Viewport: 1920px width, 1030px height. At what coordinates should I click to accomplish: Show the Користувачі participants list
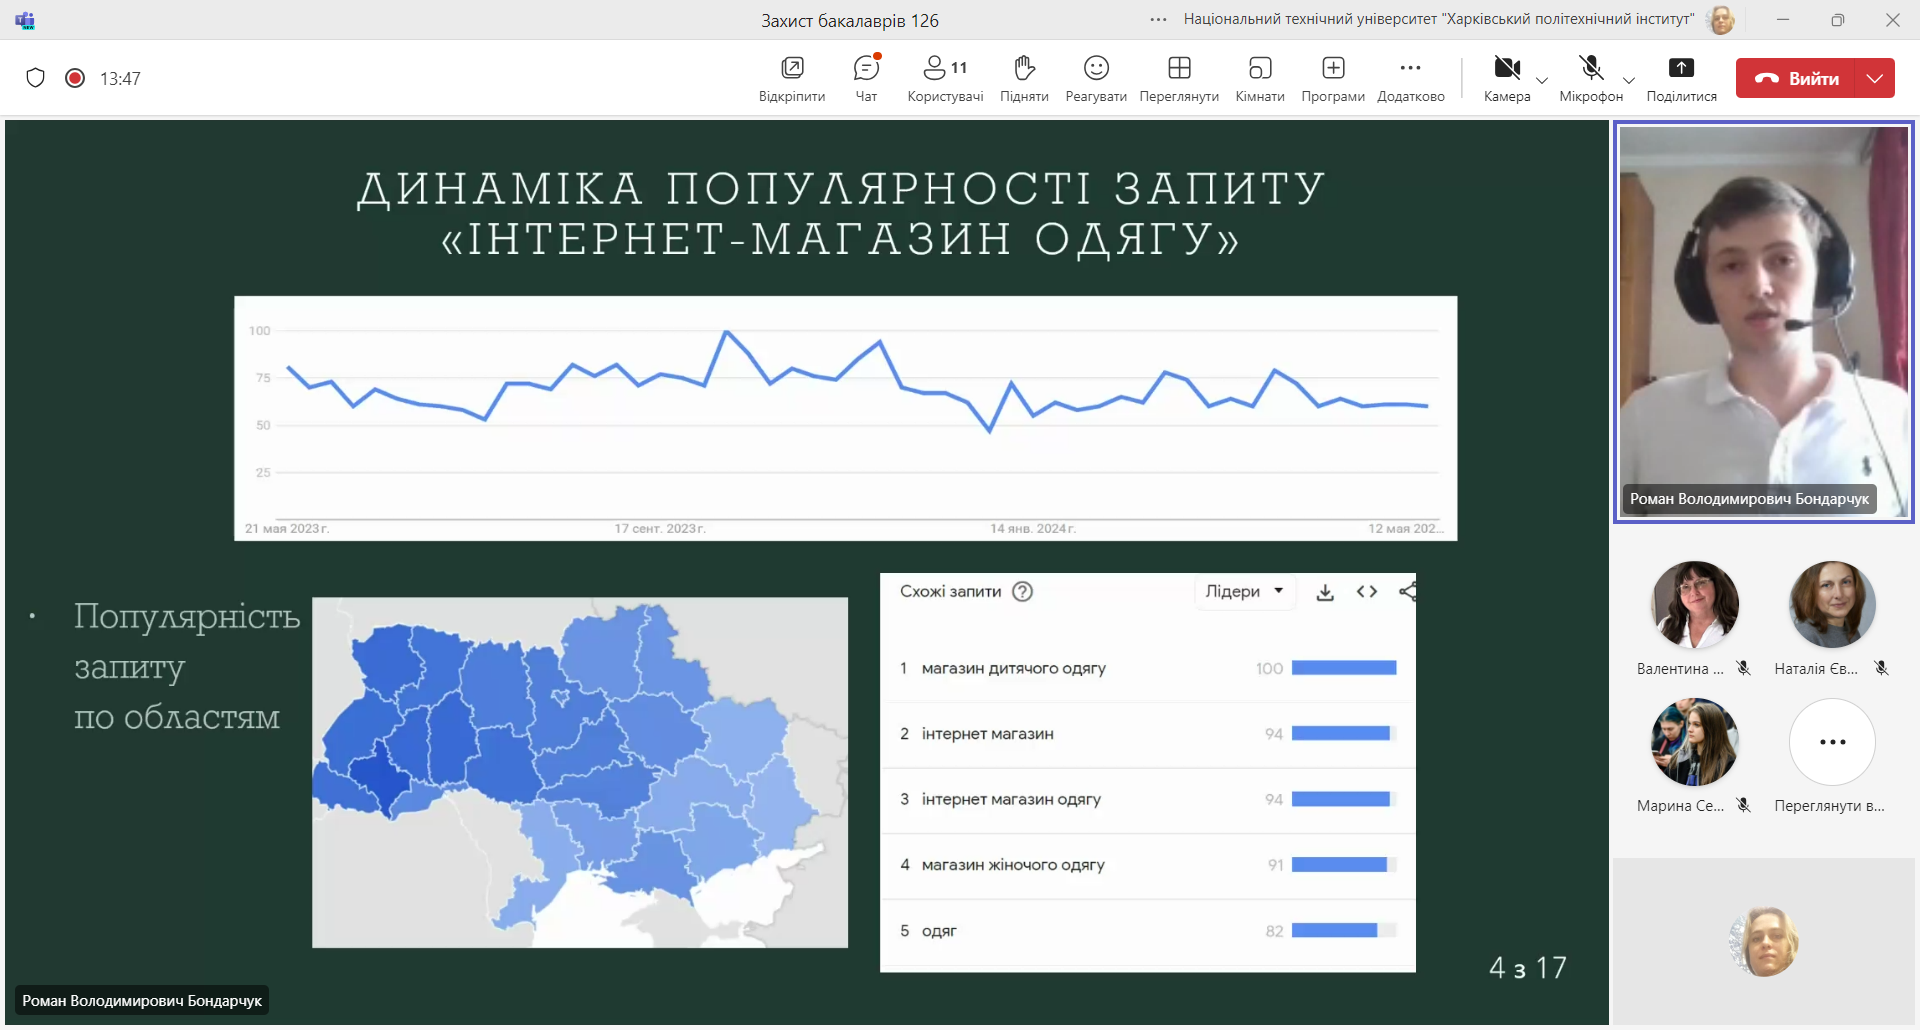[x=944, y=78]
